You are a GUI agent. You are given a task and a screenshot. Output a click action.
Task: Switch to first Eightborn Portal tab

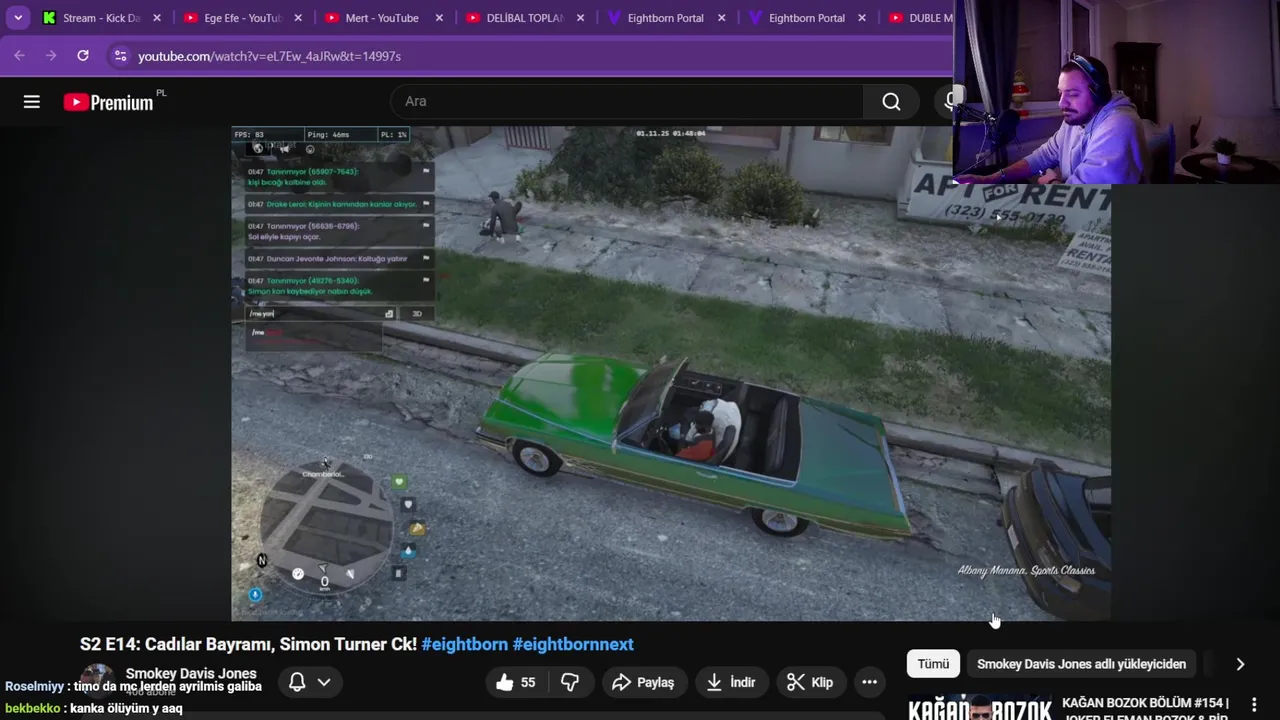[666, 18]
